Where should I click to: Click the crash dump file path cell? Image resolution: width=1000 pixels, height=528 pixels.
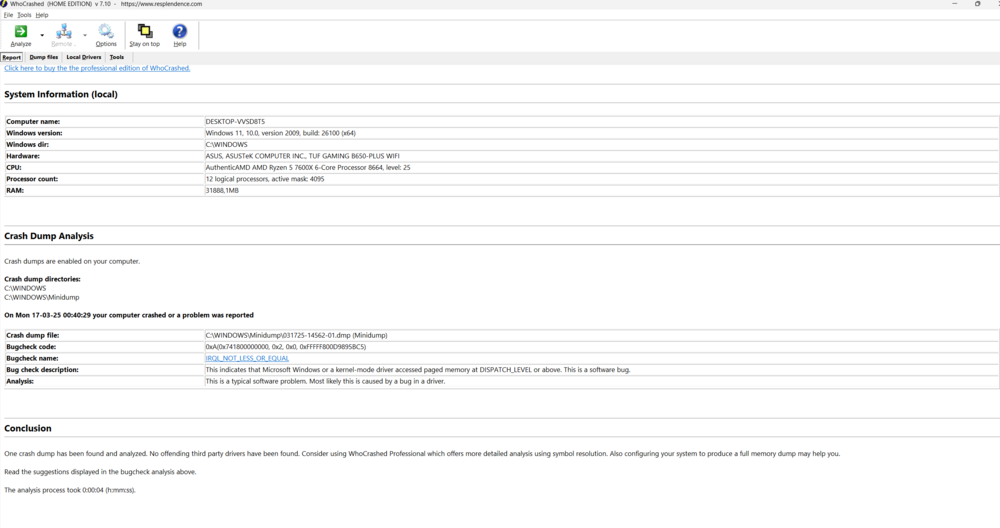[x=296, y=335]
